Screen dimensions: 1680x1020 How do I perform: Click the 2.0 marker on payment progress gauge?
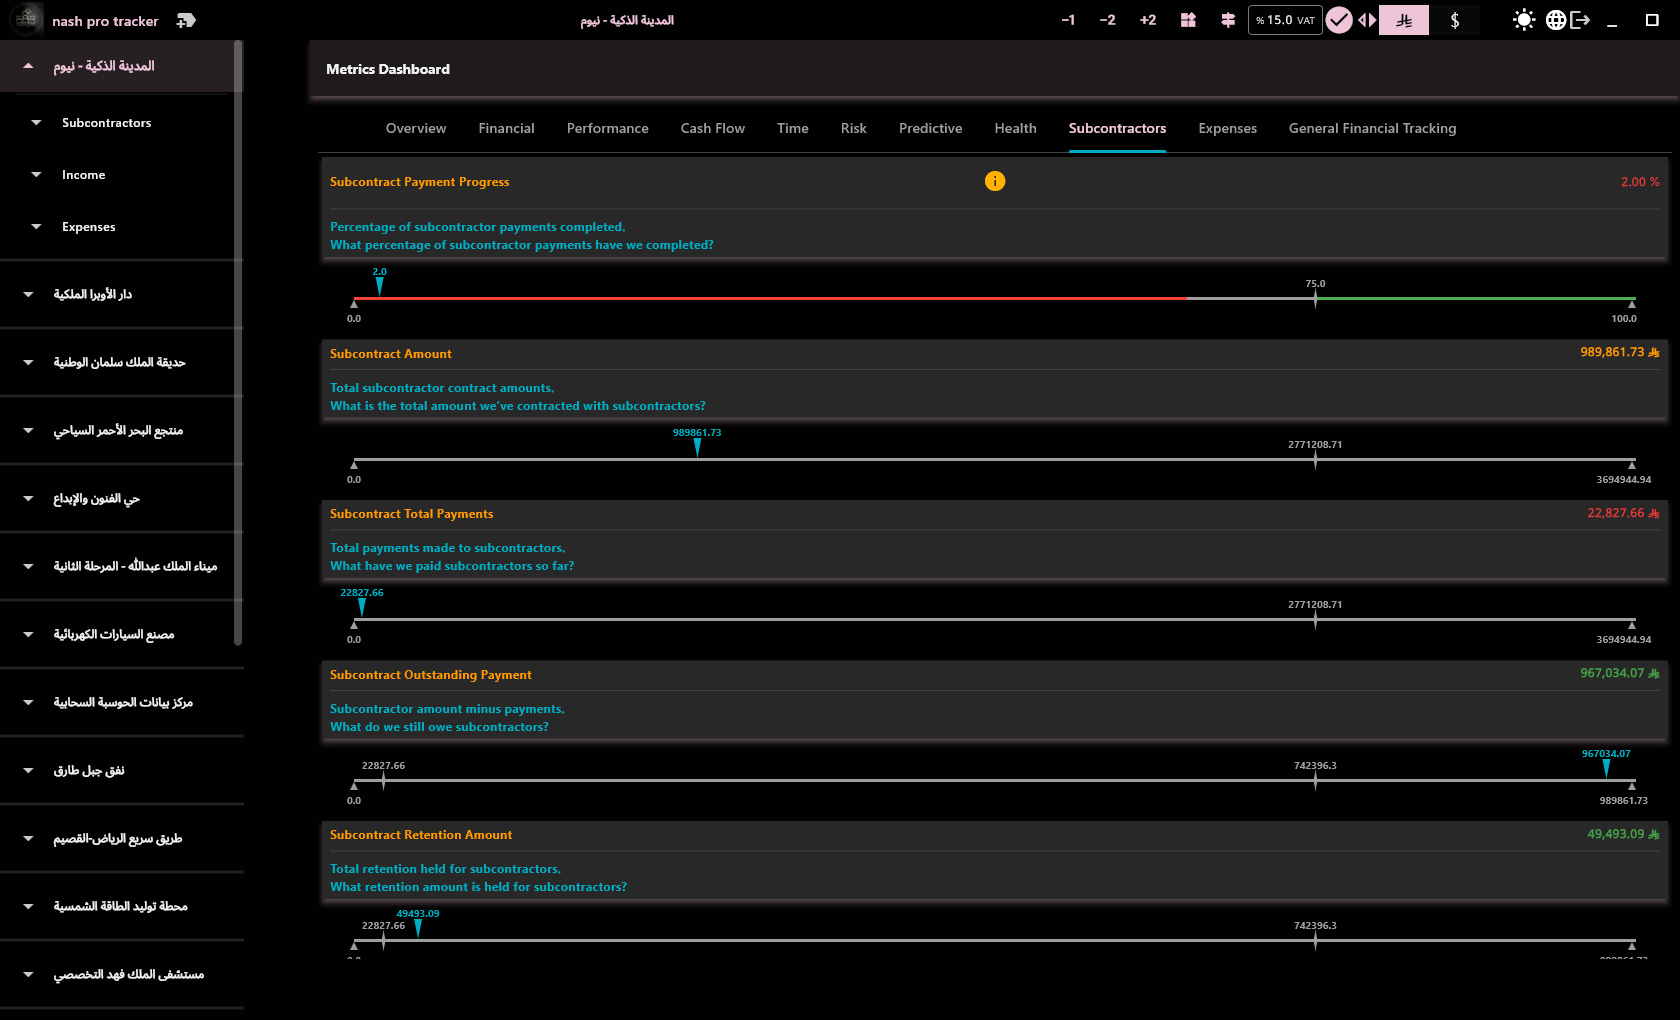[x=379, y=285]
